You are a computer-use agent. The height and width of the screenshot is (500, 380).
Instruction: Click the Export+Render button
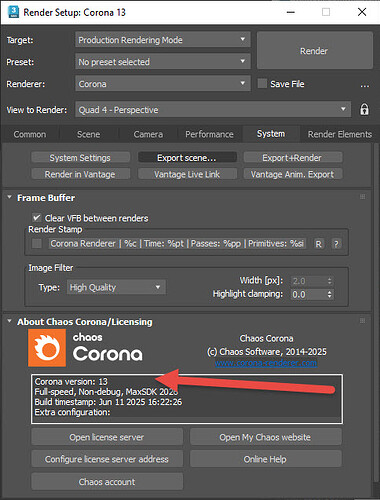coord(293,158)
